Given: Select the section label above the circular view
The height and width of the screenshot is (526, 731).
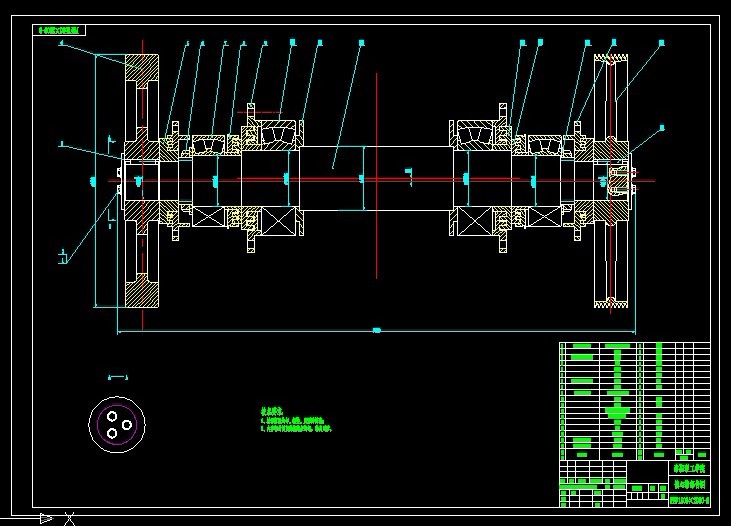Looking at the screenshot, I should [x=117, y=377].
